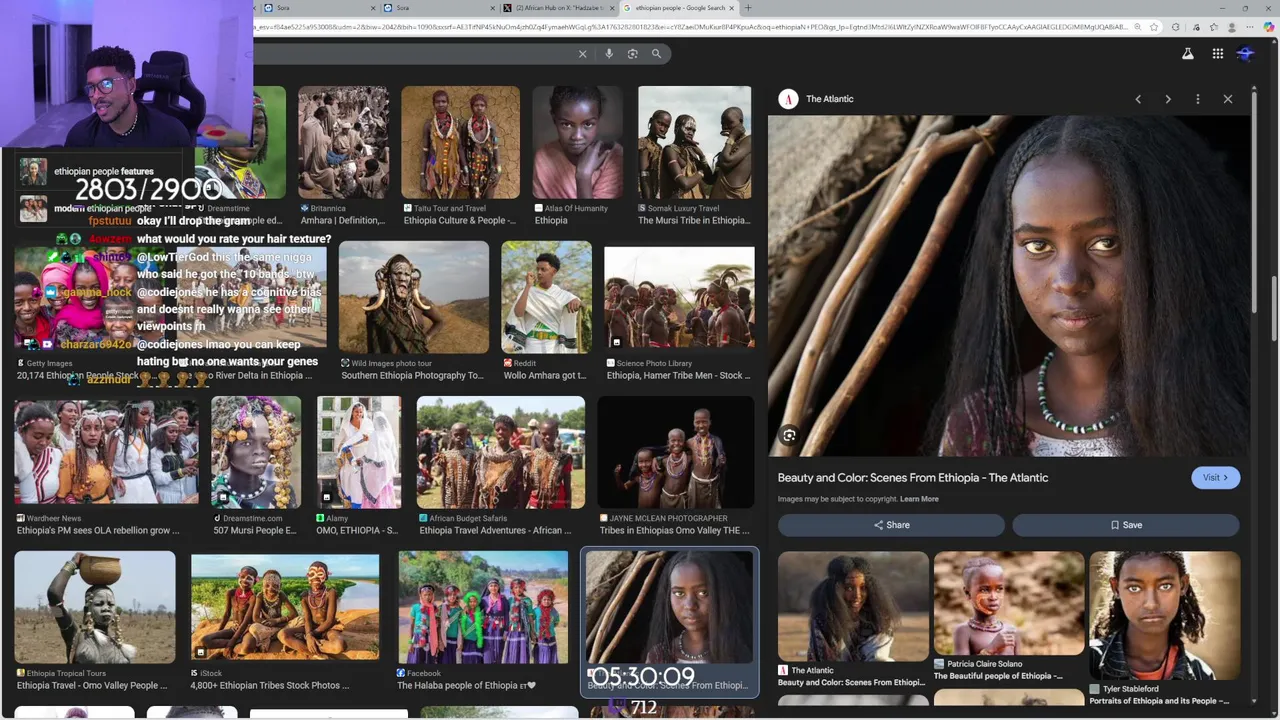The height and width of the screenshot is (720, 1280).
Task: Click 'Ethiopia Travel - Omo Valley People' caption
Action: pos(93,686)
